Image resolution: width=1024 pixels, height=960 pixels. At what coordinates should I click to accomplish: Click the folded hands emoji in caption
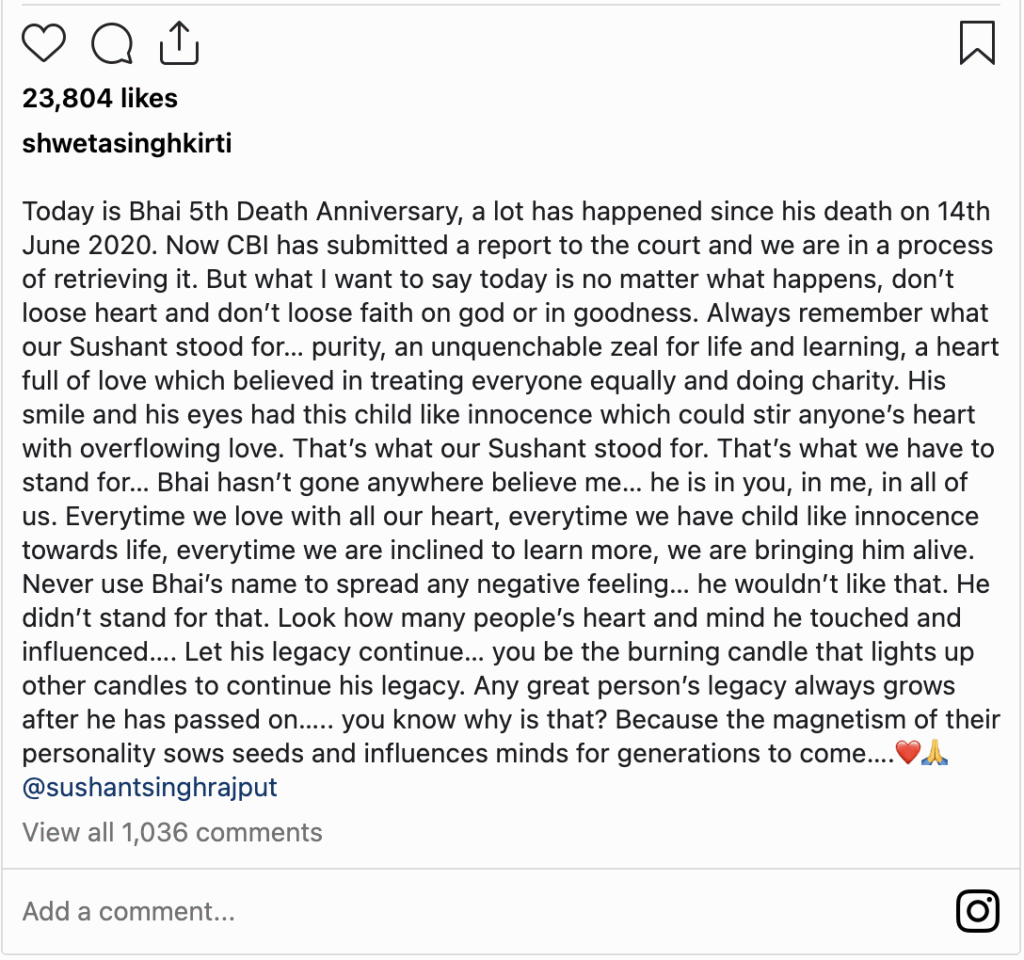[935, 752]
